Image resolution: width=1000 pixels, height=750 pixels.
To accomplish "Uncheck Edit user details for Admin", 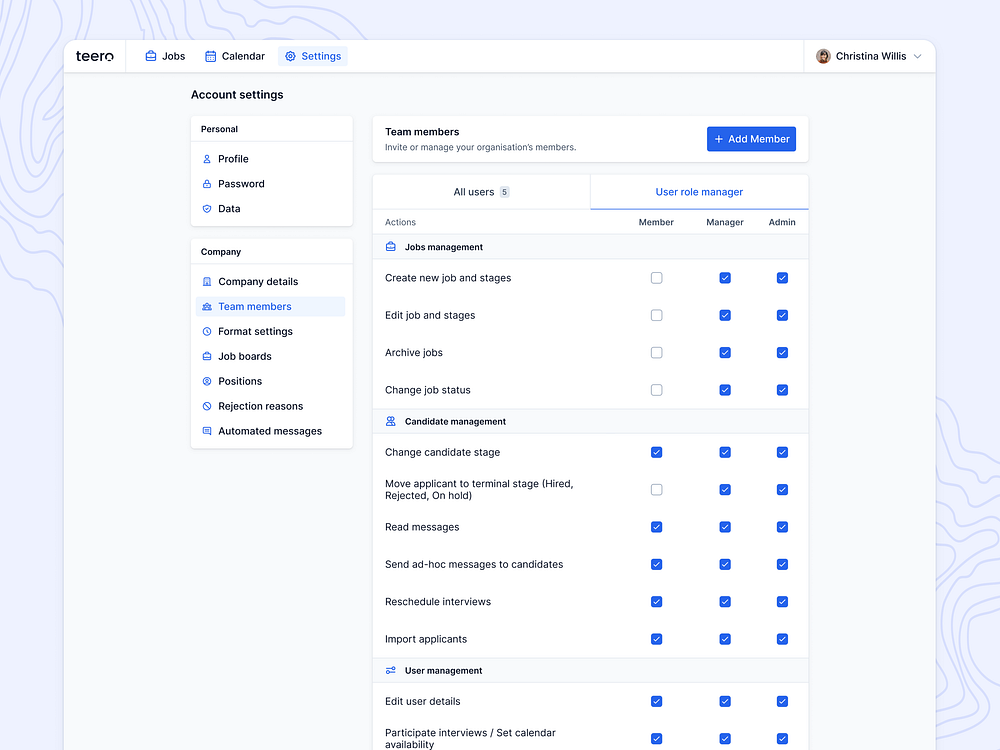I will [782, 701].
